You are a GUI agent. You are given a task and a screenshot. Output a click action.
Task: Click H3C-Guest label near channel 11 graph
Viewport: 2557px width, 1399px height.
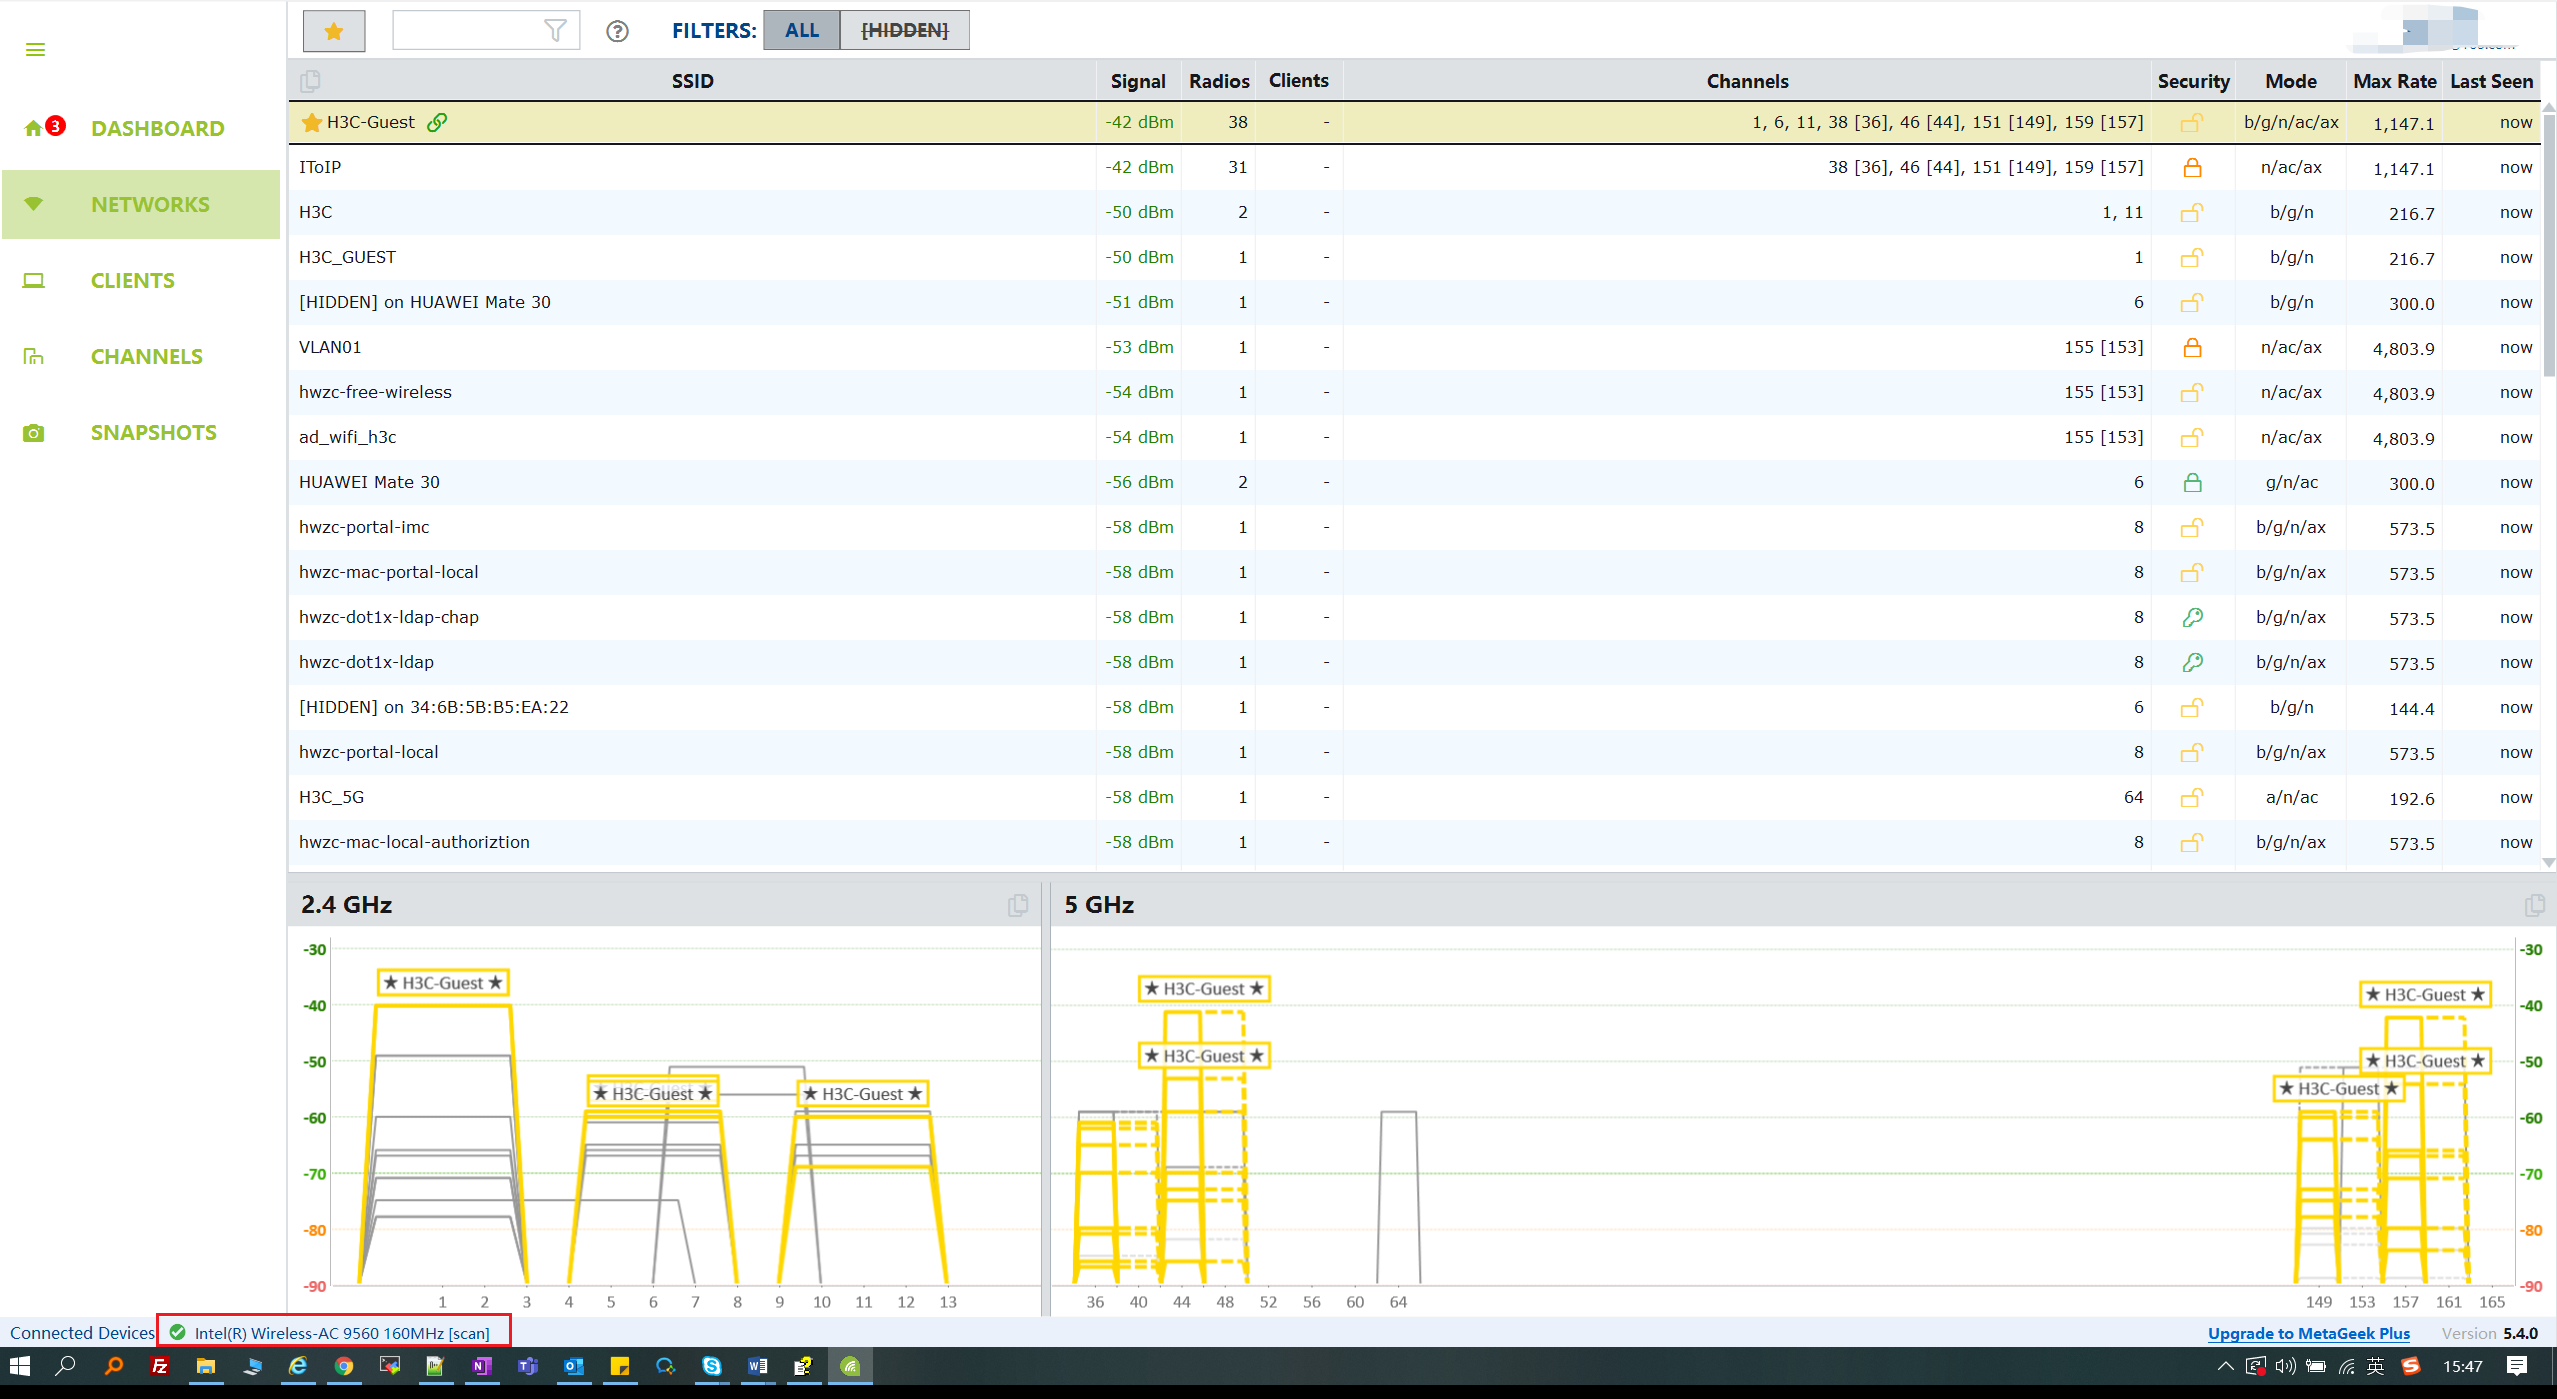[x=862, y=1094]
